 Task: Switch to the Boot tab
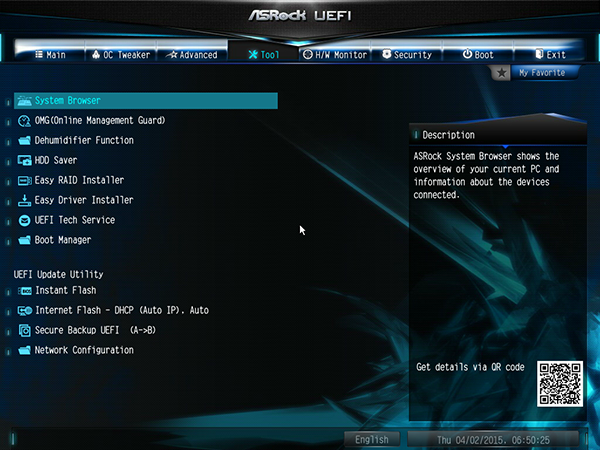[478, 55]
